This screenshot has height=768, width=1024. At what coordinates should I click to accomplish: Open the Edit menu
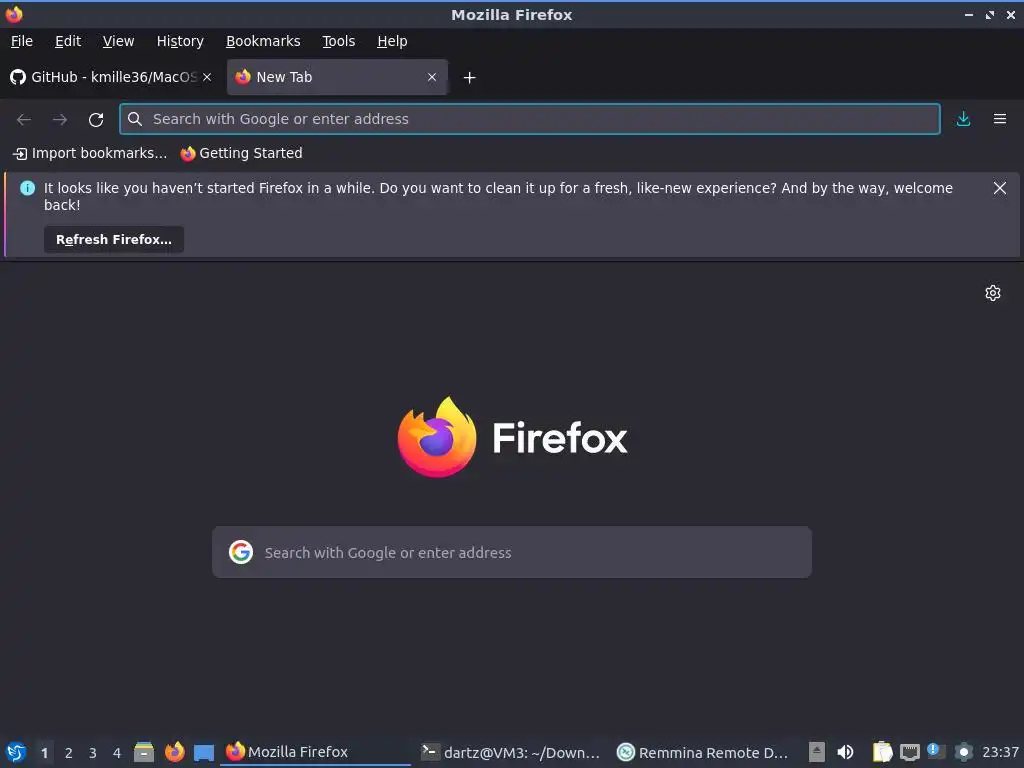68,41
